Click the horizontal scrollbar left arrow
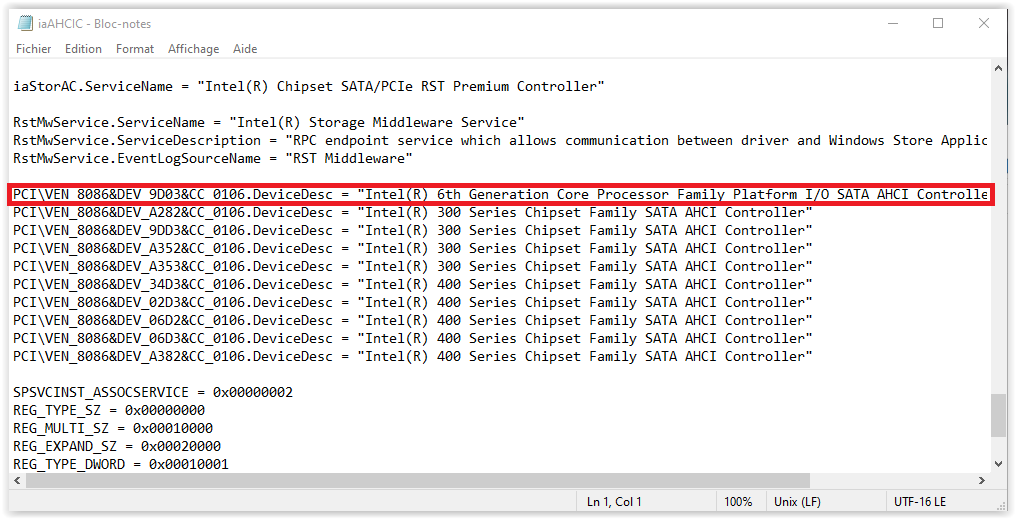 [x=17, y=480]
